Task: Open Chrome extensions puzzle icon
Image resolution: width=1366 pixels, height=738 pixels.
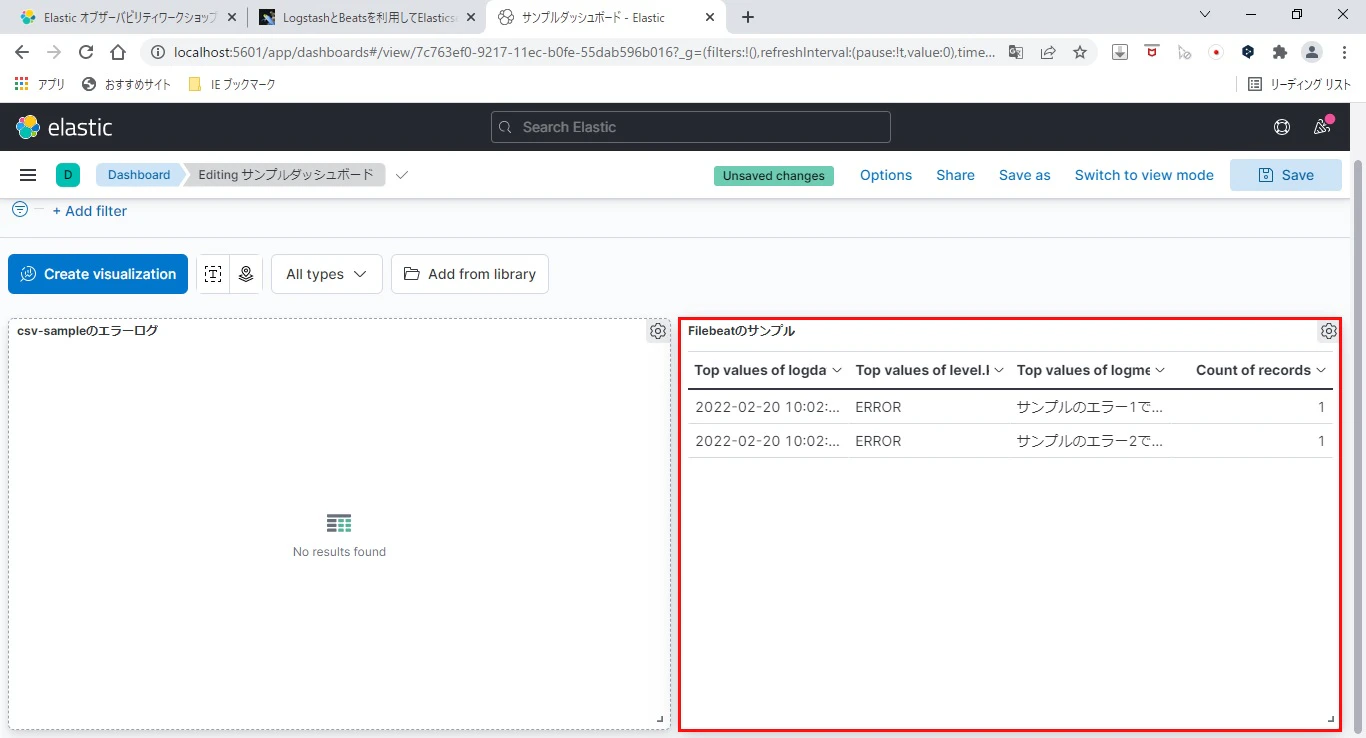Action: tap(1280, 52)
